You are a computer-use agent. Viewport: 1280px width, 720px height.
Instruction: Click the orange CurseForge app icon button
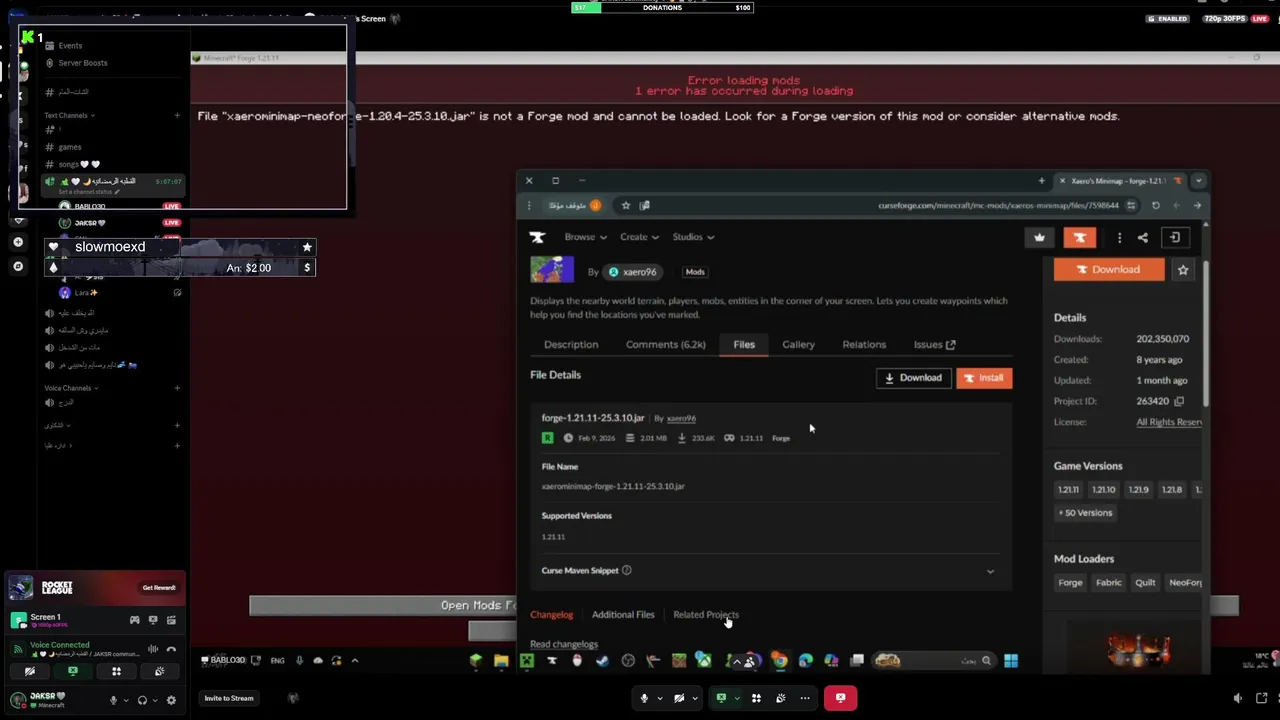pyautogui.click(x=1079, y=237)
